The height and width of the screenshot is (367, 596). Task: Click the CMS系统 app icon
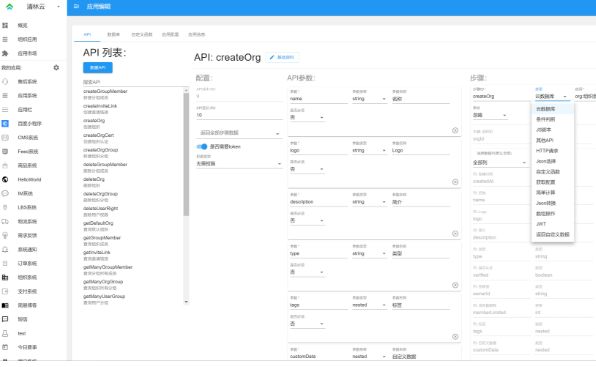coord(5,138)
